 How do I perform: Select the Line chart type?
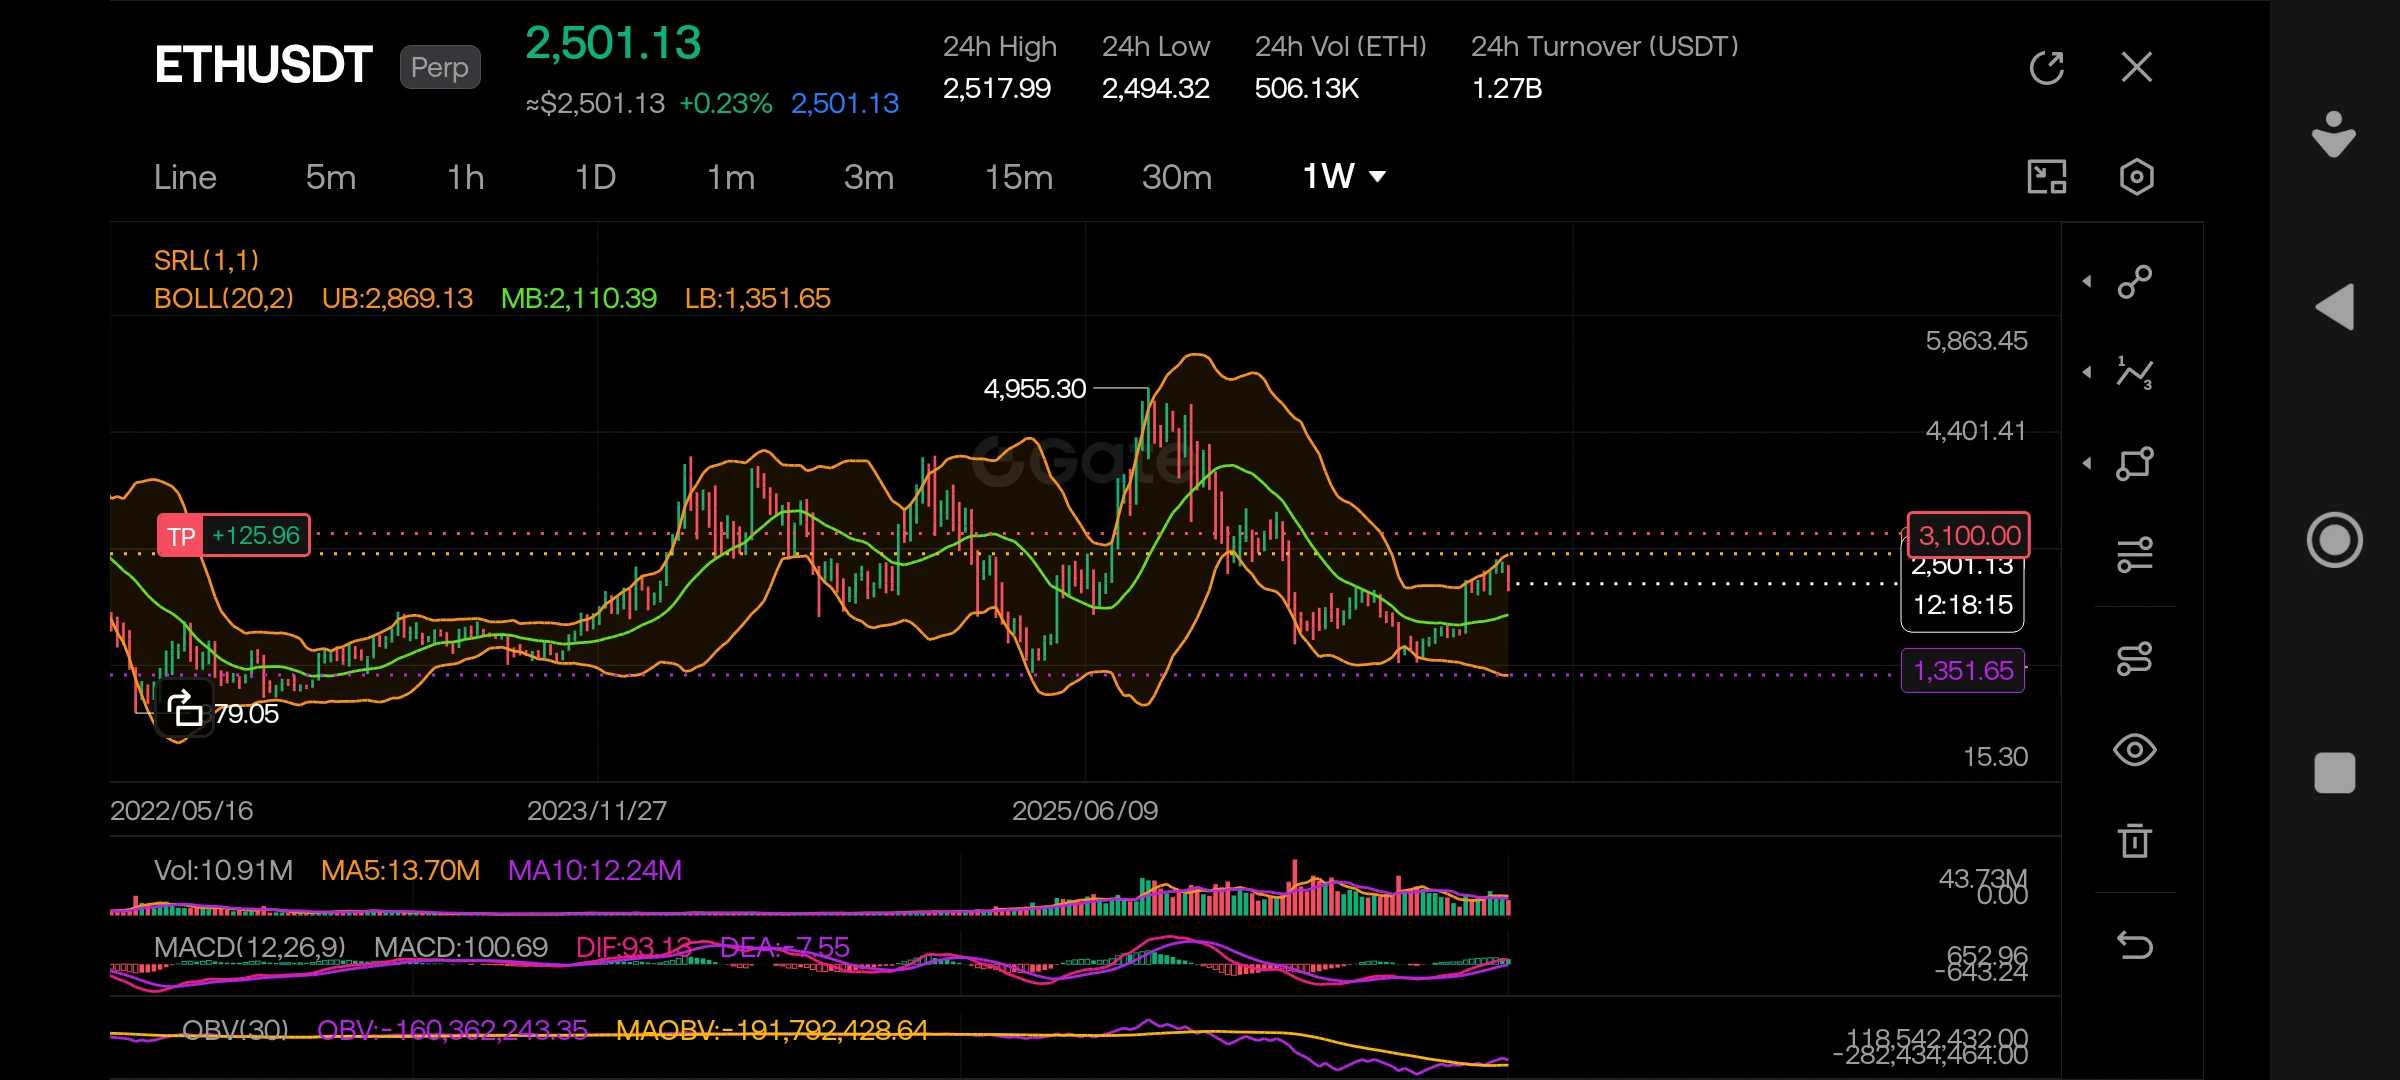click(185, 177)
